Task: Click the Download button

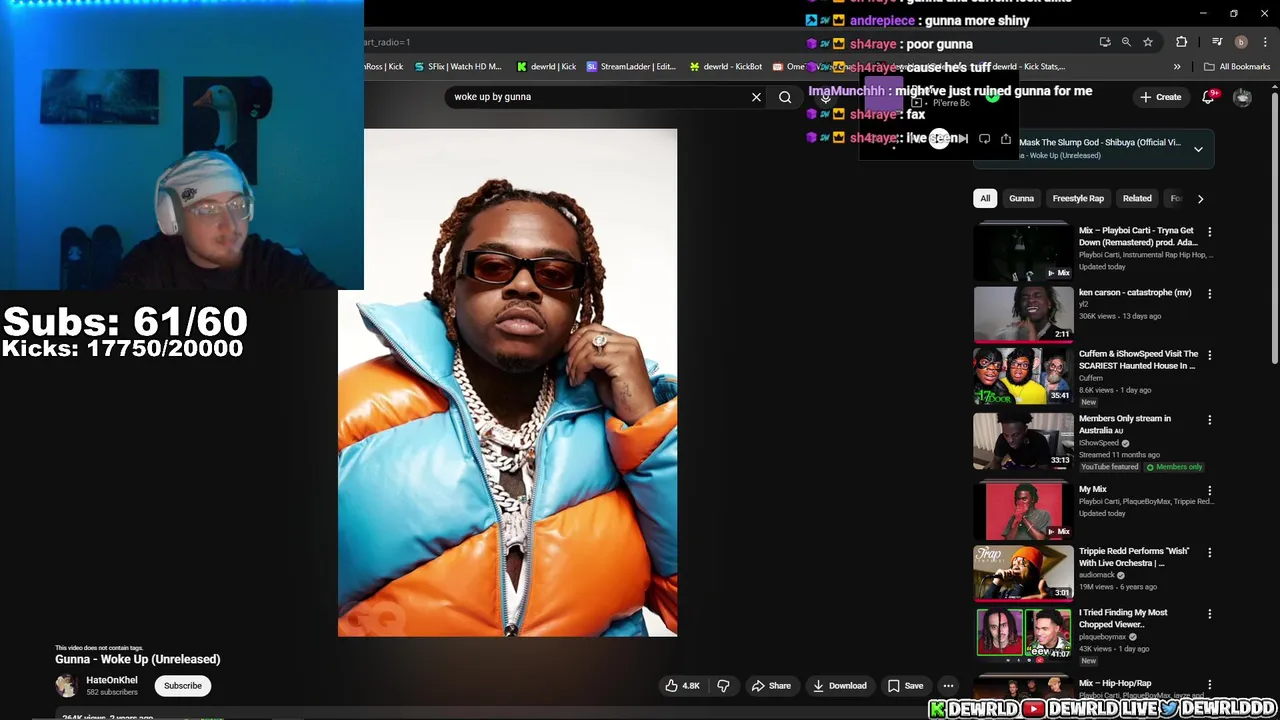Action: pyautogui.click(x=839, y=686)
